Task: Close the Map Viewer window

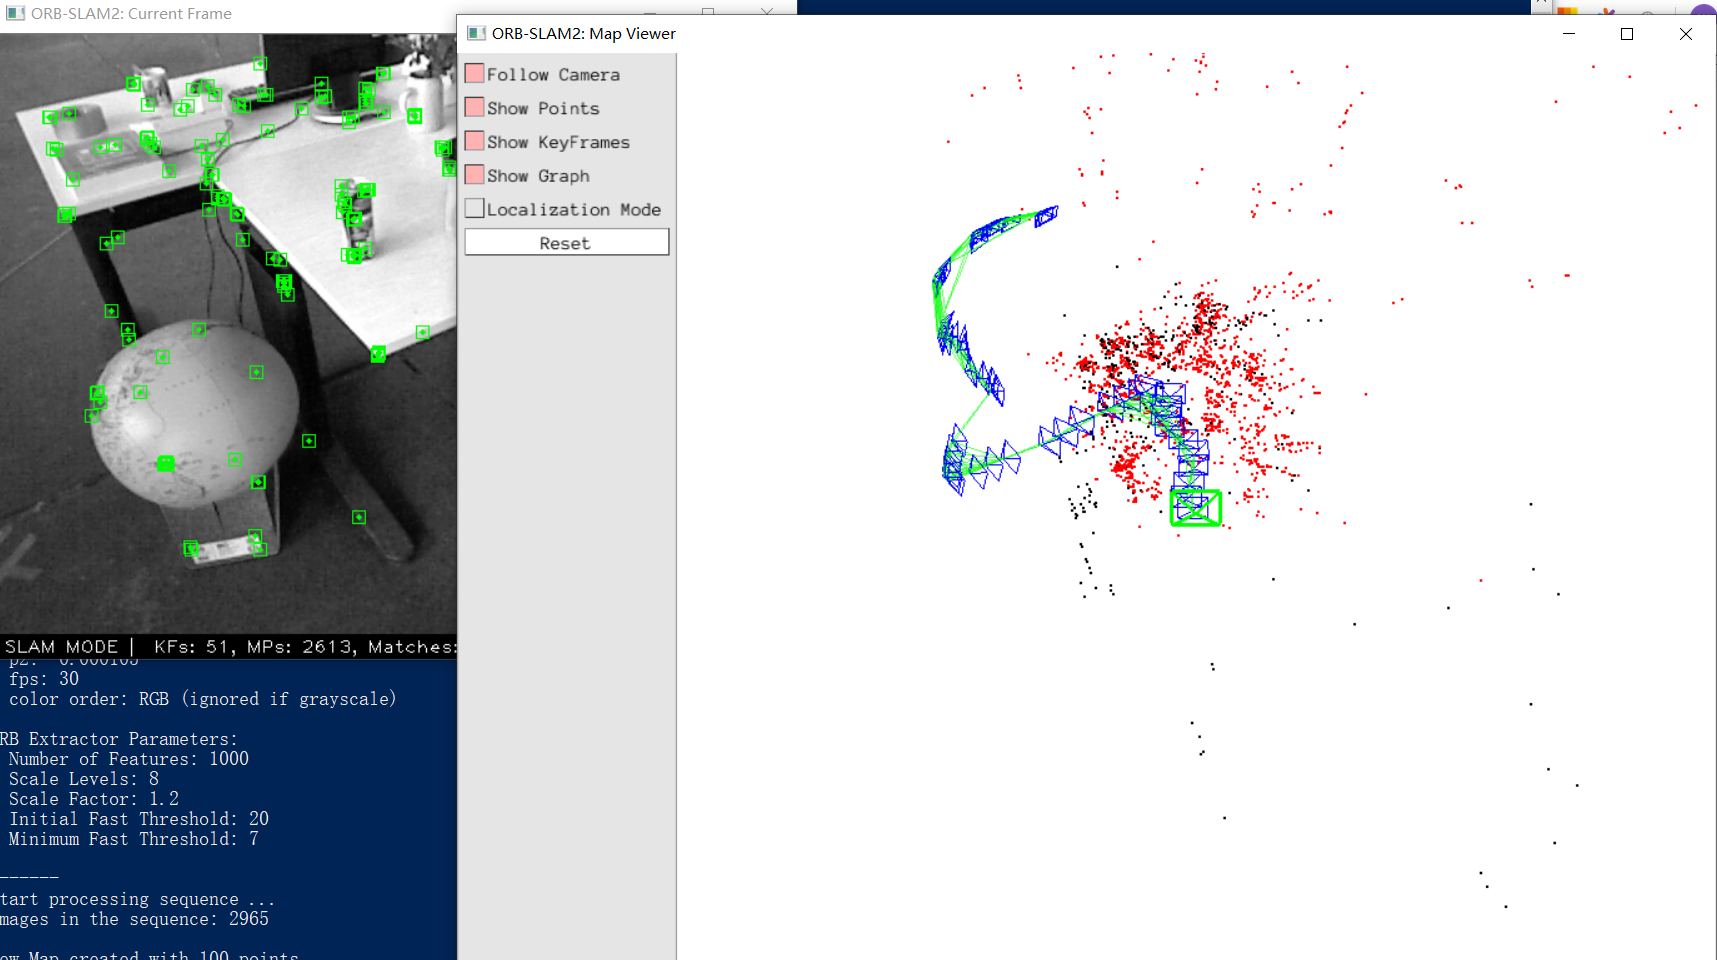Action: [1686, 34]
